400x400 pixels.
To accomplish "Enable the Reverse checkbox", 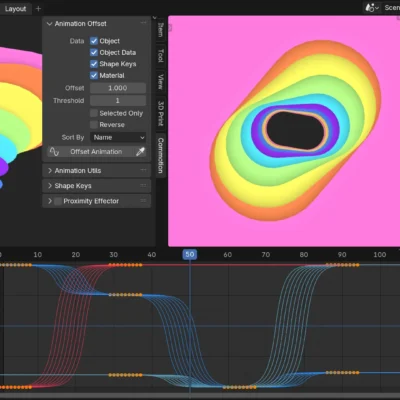I will [x=94, y=125].
